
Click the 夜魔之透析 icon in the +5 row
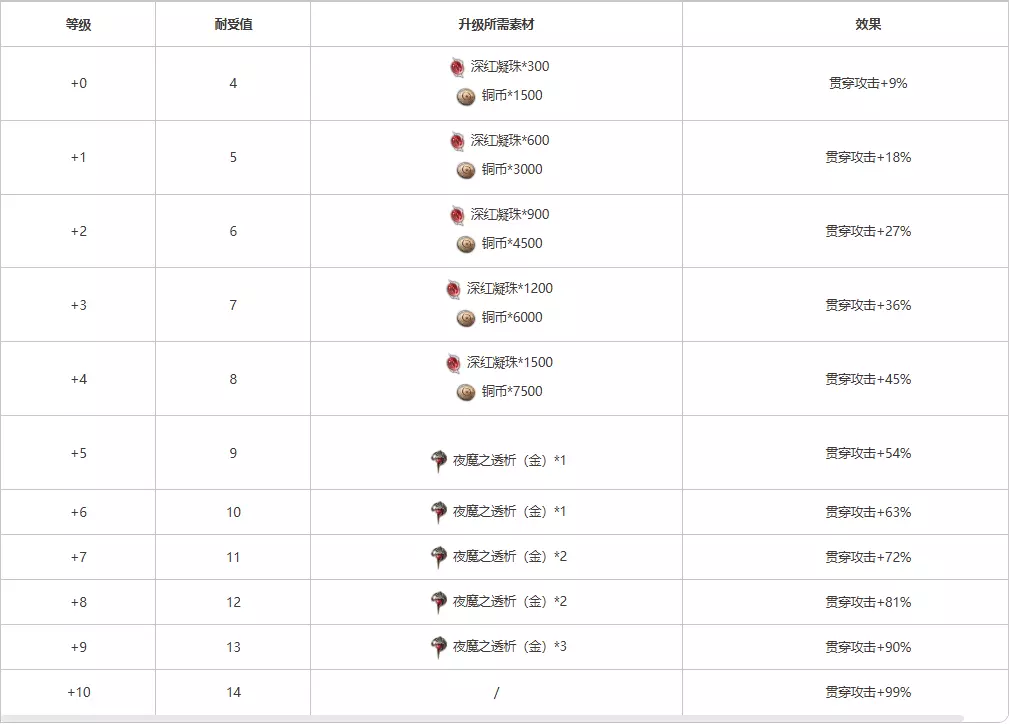pos(439,461)
